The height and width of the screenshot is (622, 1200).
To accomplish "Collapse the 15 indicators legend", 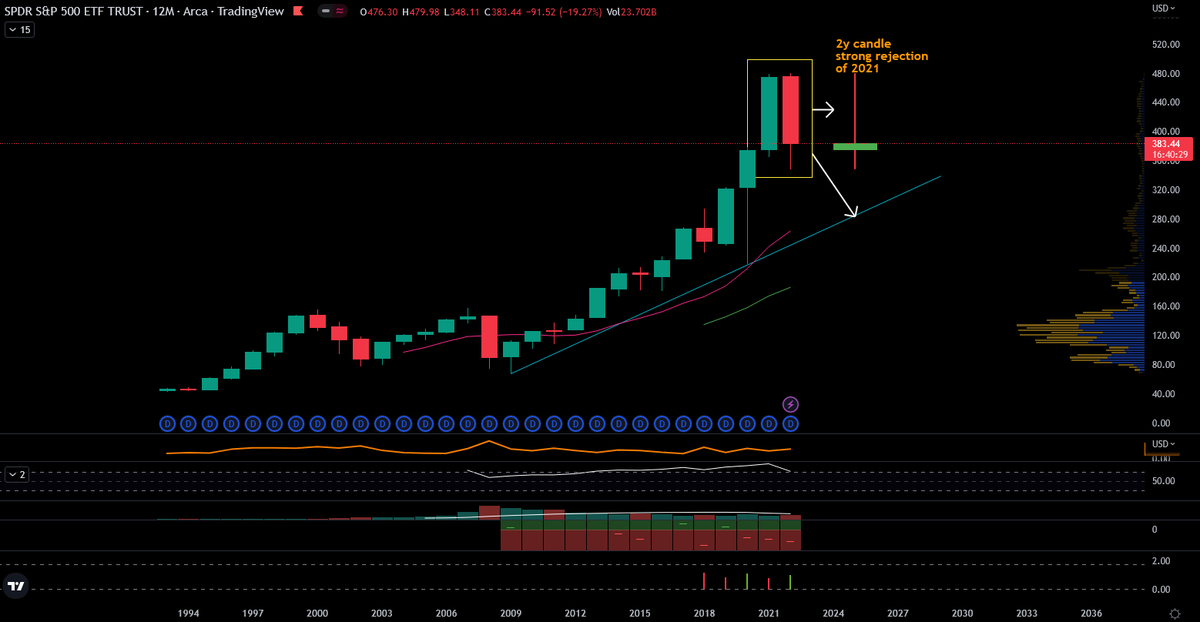I will coord(19,30).
